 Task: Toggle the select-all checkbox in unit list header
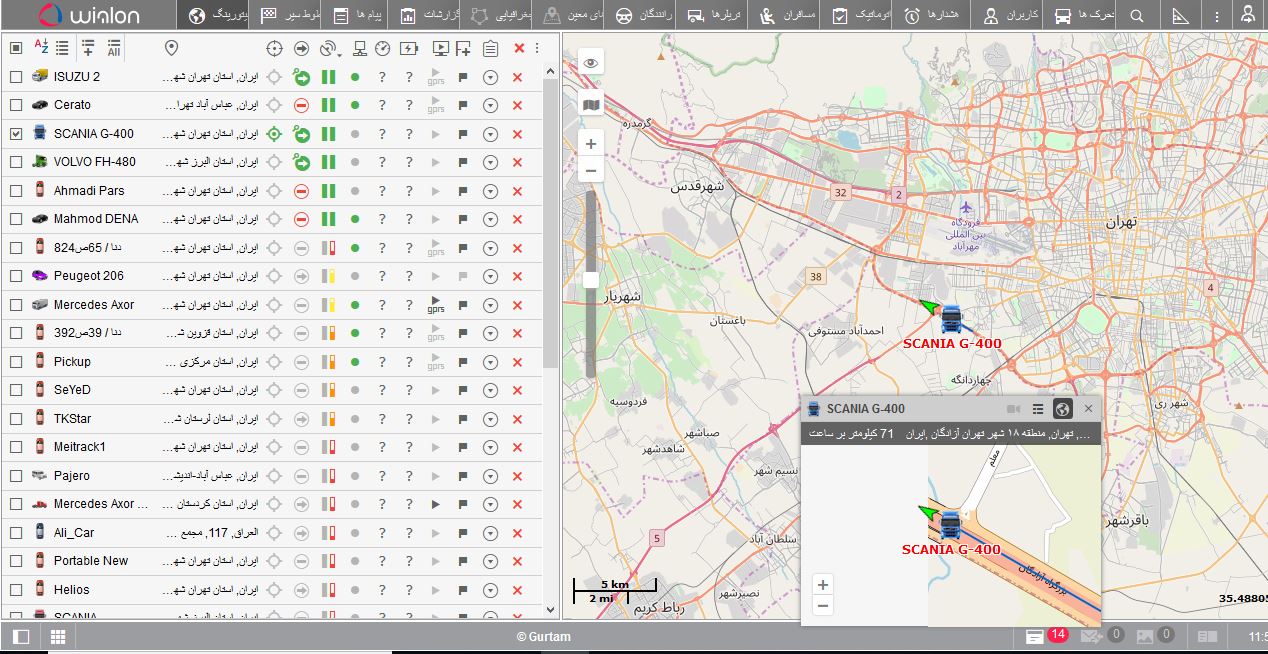(x=16, y=48)
